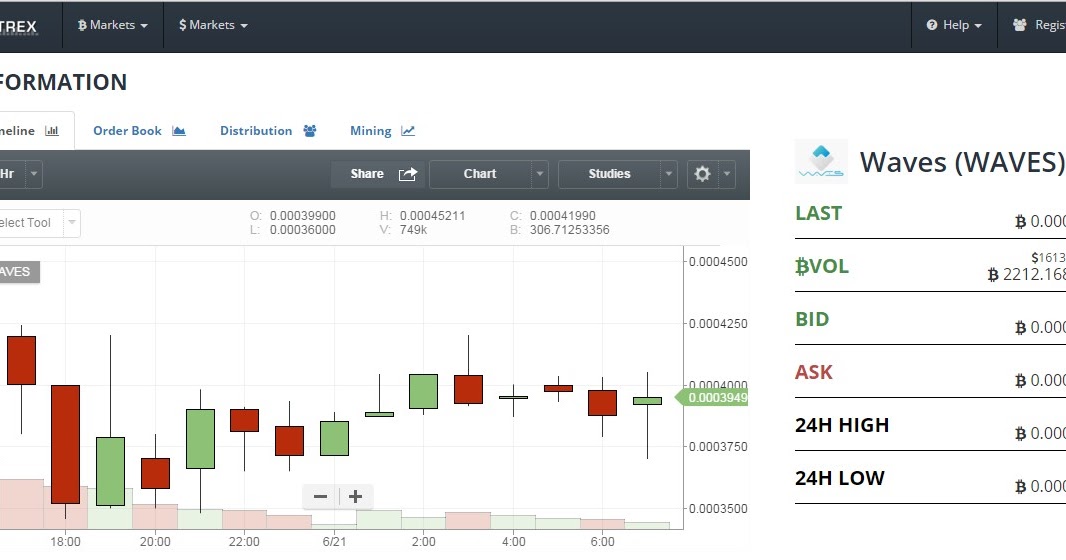This screenshot has width=1066, height=560.
Task: Open the Help menu in navbar
Action: point(955,25)
